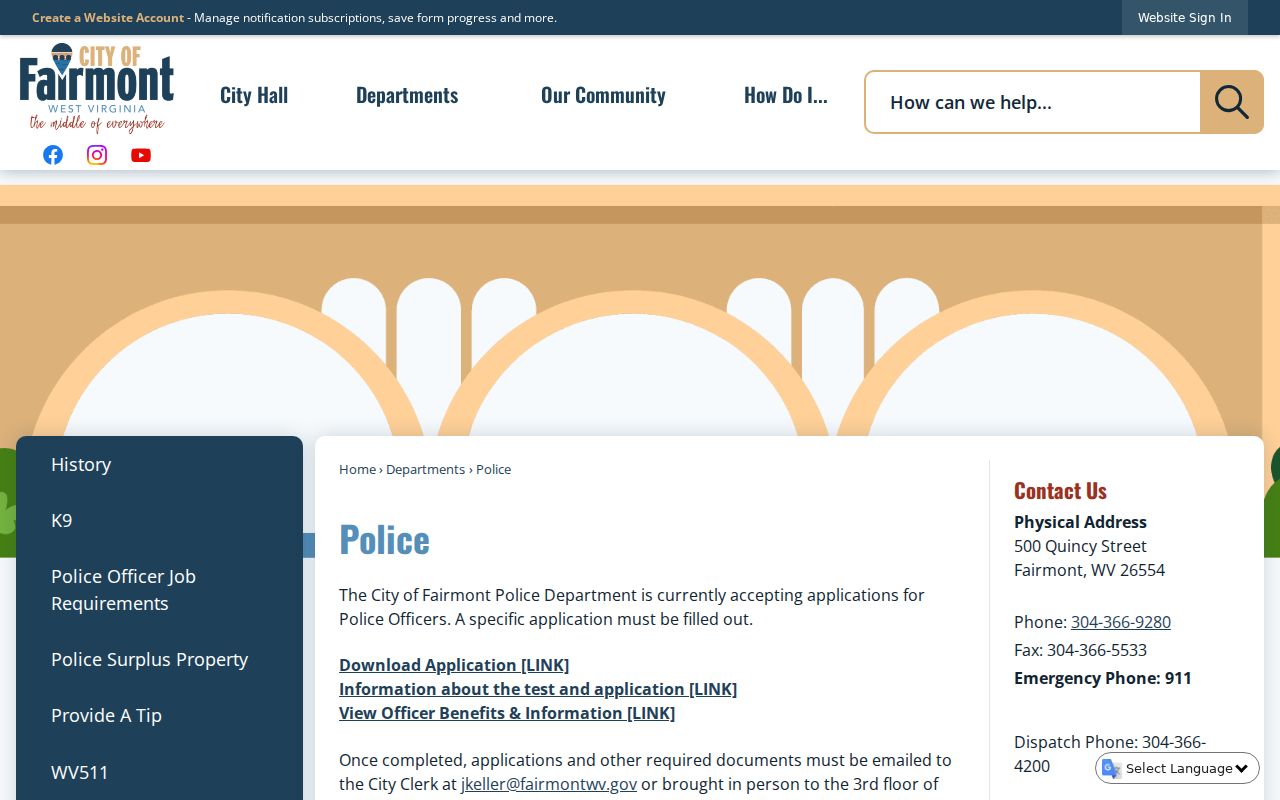Click the Police breadcrumb link
The image size is (1280, 800).
493,469
